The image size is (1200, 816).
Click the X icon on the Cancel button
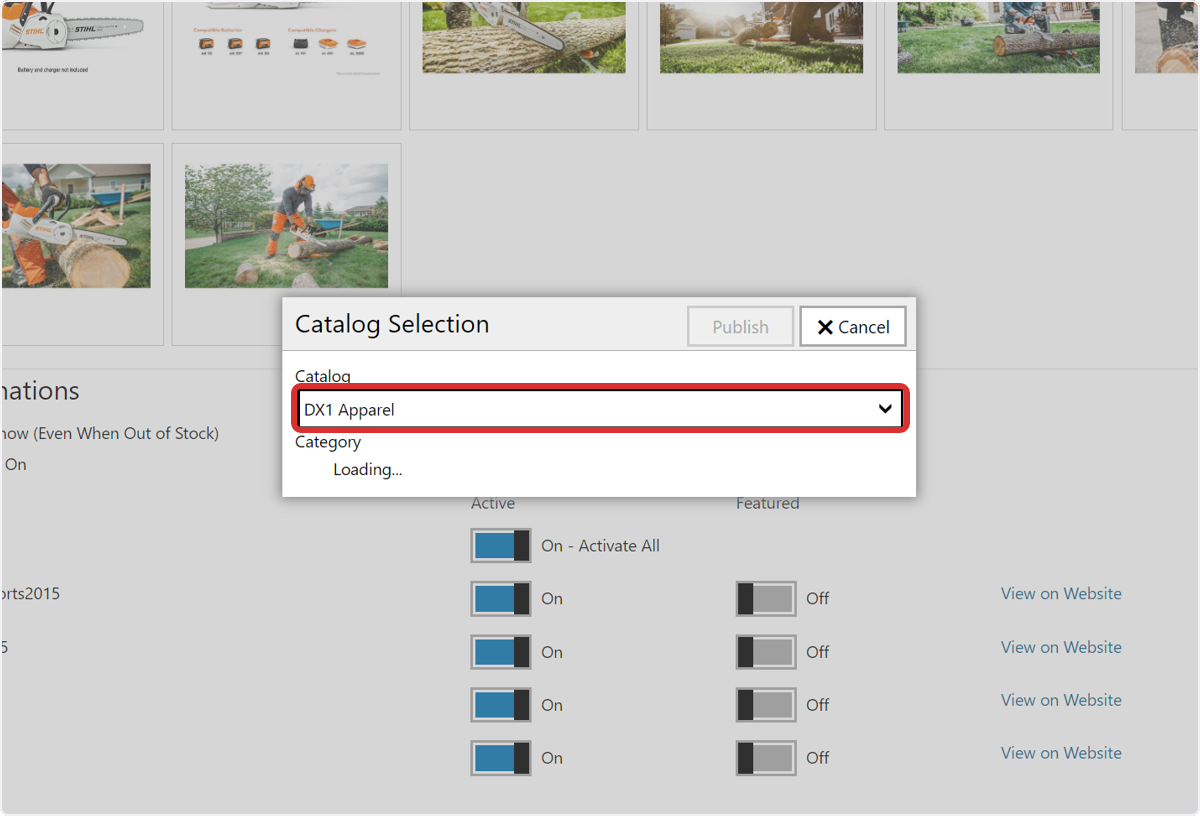coord(825,327)
